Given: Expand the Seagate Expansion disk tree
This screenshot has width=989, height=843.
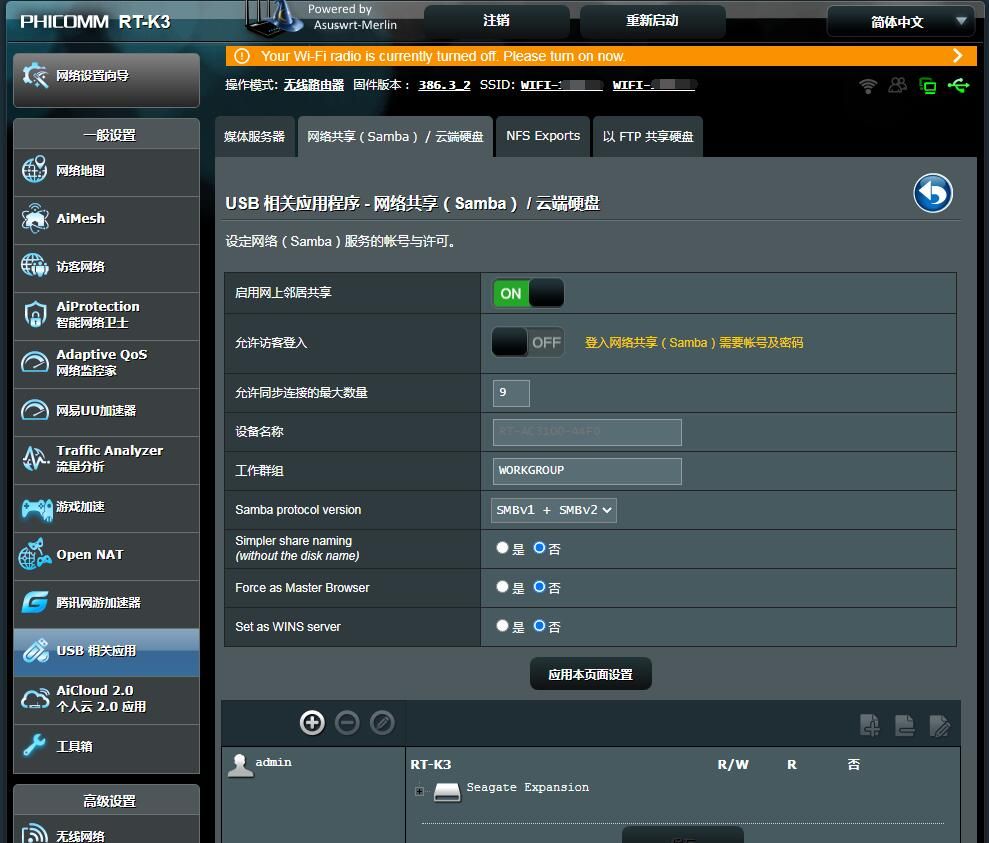Looking at the screenshot, I should pos(420,791).
